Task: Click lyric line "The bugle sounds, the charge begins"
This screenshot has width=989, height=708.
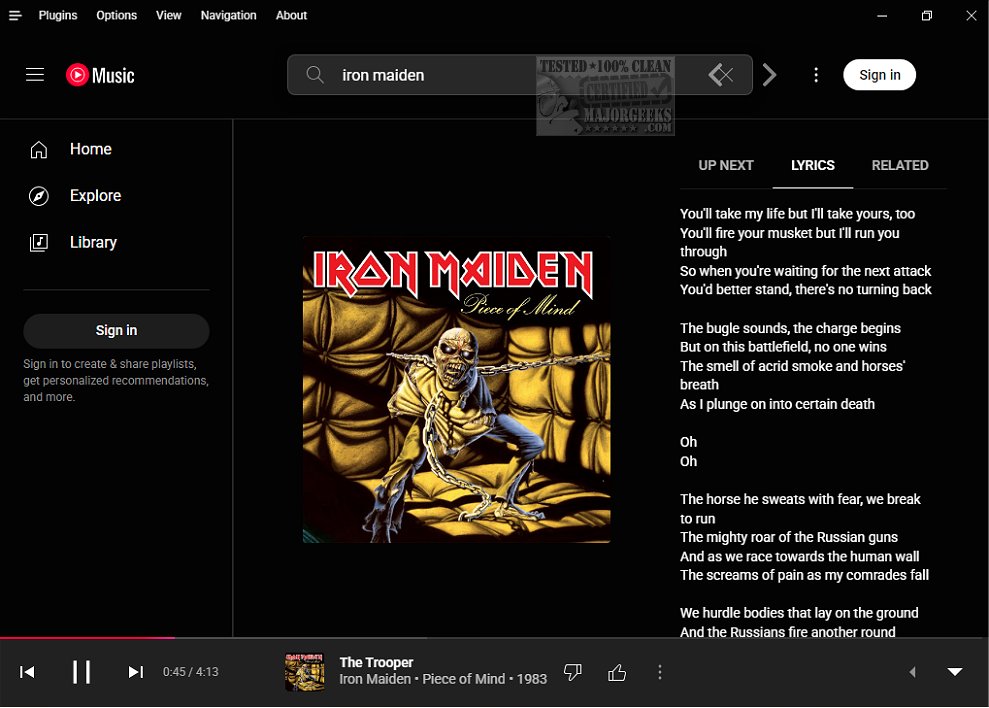Action: coord(790,328)
